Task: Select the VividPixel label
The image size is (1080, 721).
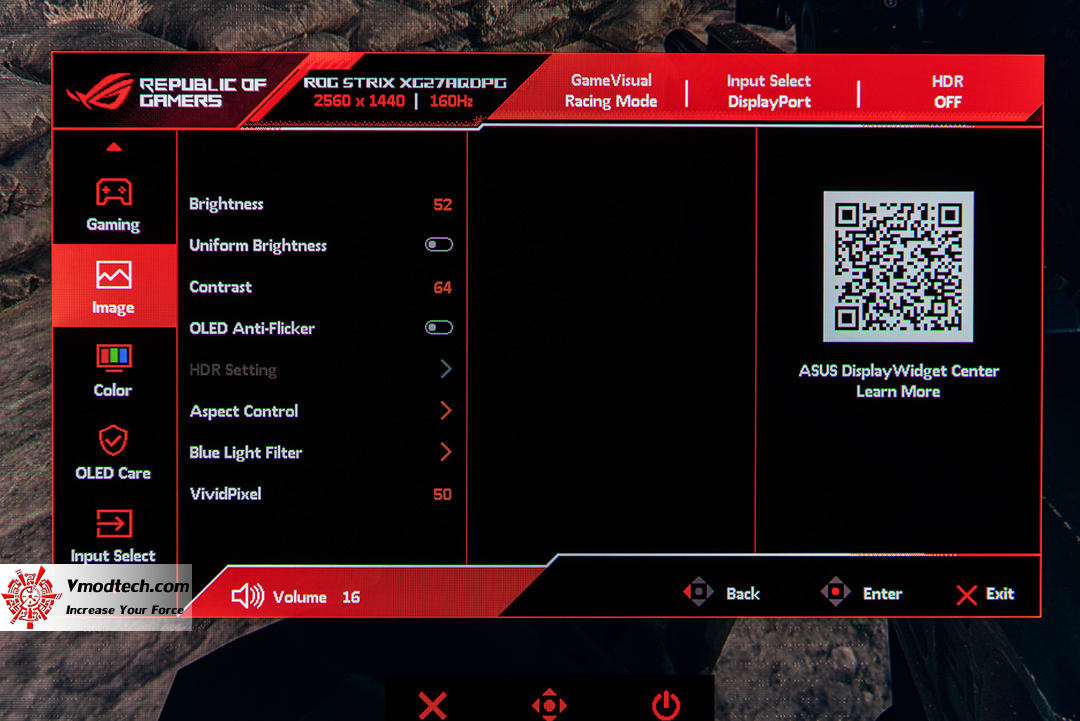Action: tap(225, 494)
